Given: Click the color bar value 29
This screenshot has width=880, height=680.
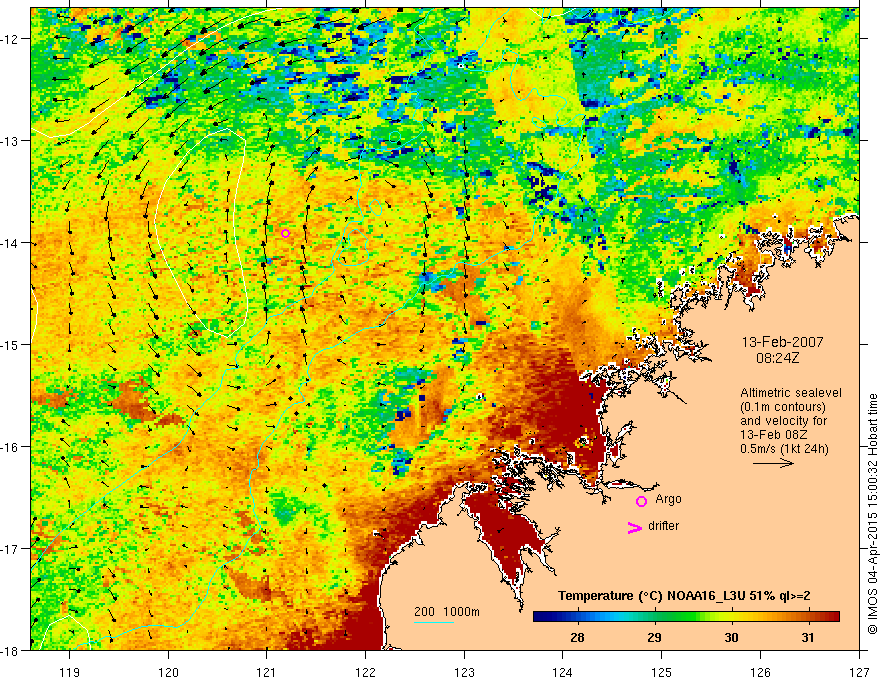Looking at the screenshot, I should coord(654,637).
